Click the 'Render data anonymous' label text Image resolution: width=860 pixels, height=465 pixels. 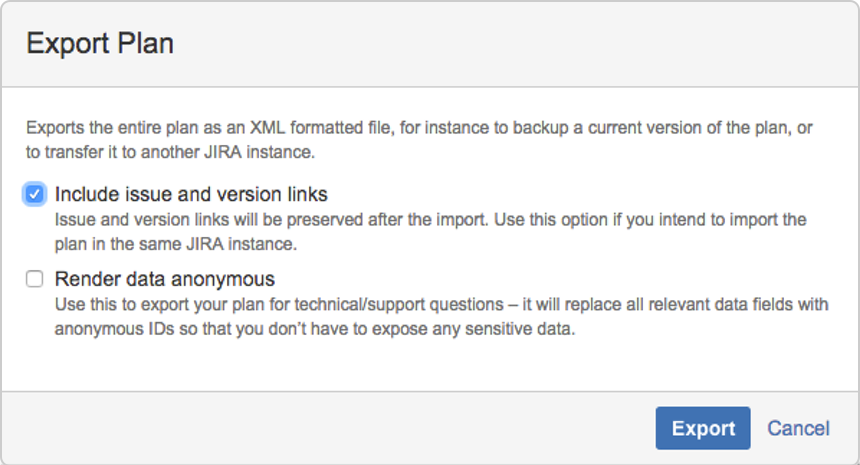pos(165,279)
